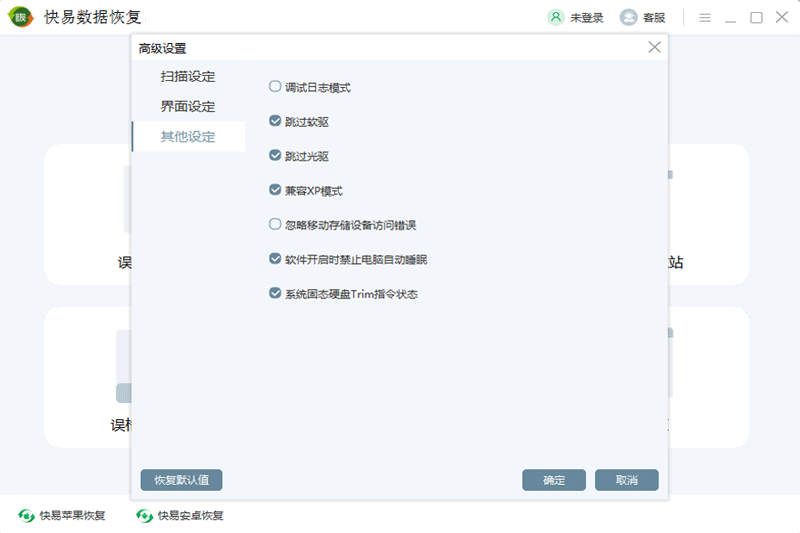The image size is (800, 533).
Task: Open 快易安卓恢复 from bottom bar
Action: (x=180, y=516)
